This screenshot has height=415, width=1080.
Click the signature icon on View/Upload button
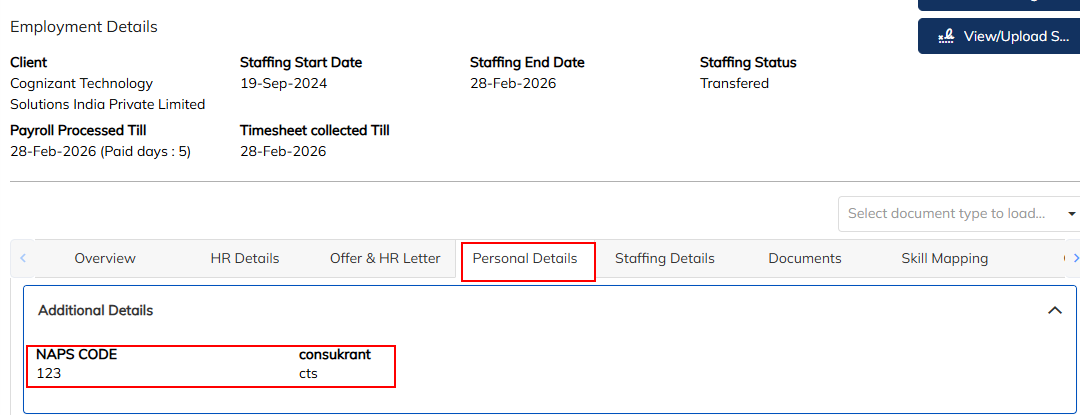945,36
